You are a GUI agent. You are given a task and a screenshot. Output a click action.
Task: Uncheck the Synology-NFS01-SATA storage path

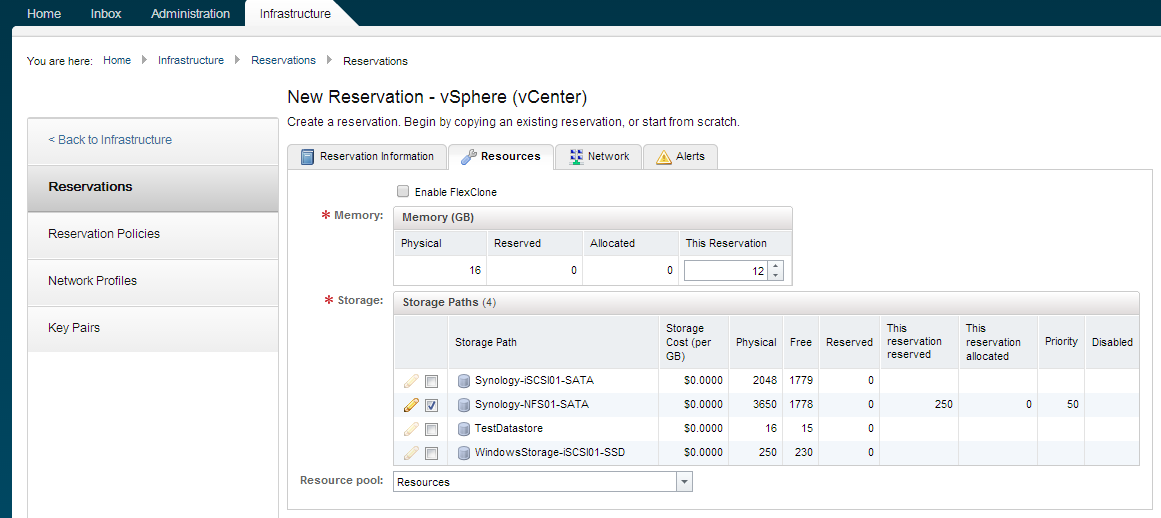(431, 405)
